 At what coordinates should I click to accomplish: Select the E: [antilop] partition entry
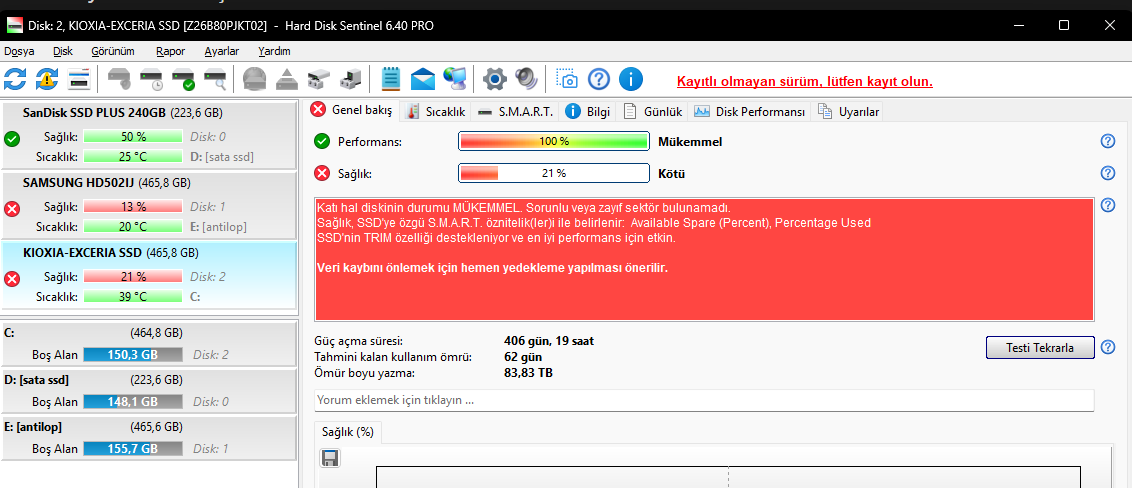click(x=148, y=437)
